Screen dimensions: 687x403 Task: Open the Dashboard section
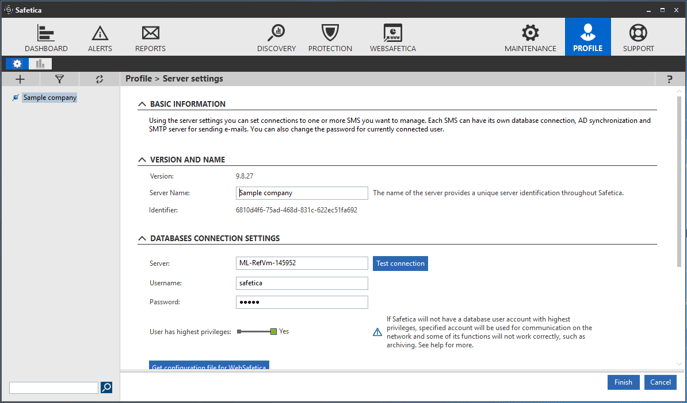(46, 38)
